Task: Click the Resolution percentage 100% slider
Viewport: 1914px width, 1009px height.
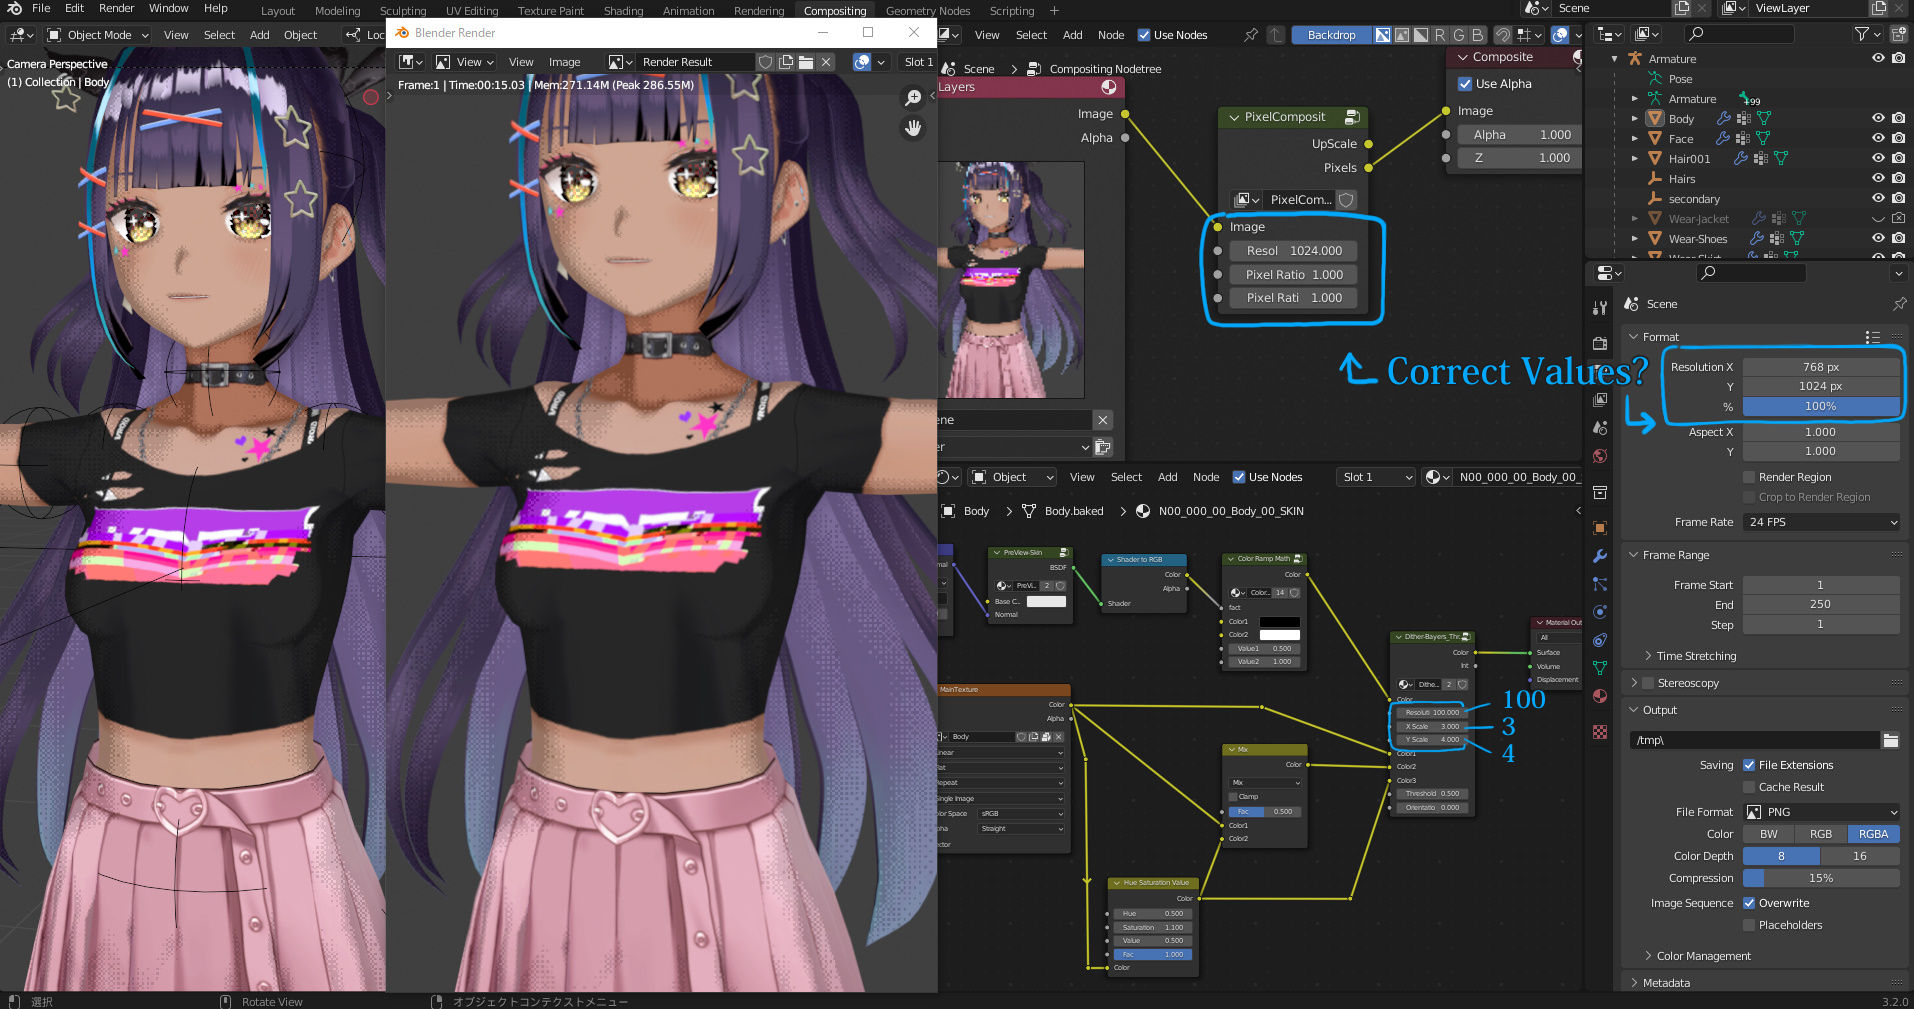Action: [1821, 406]
